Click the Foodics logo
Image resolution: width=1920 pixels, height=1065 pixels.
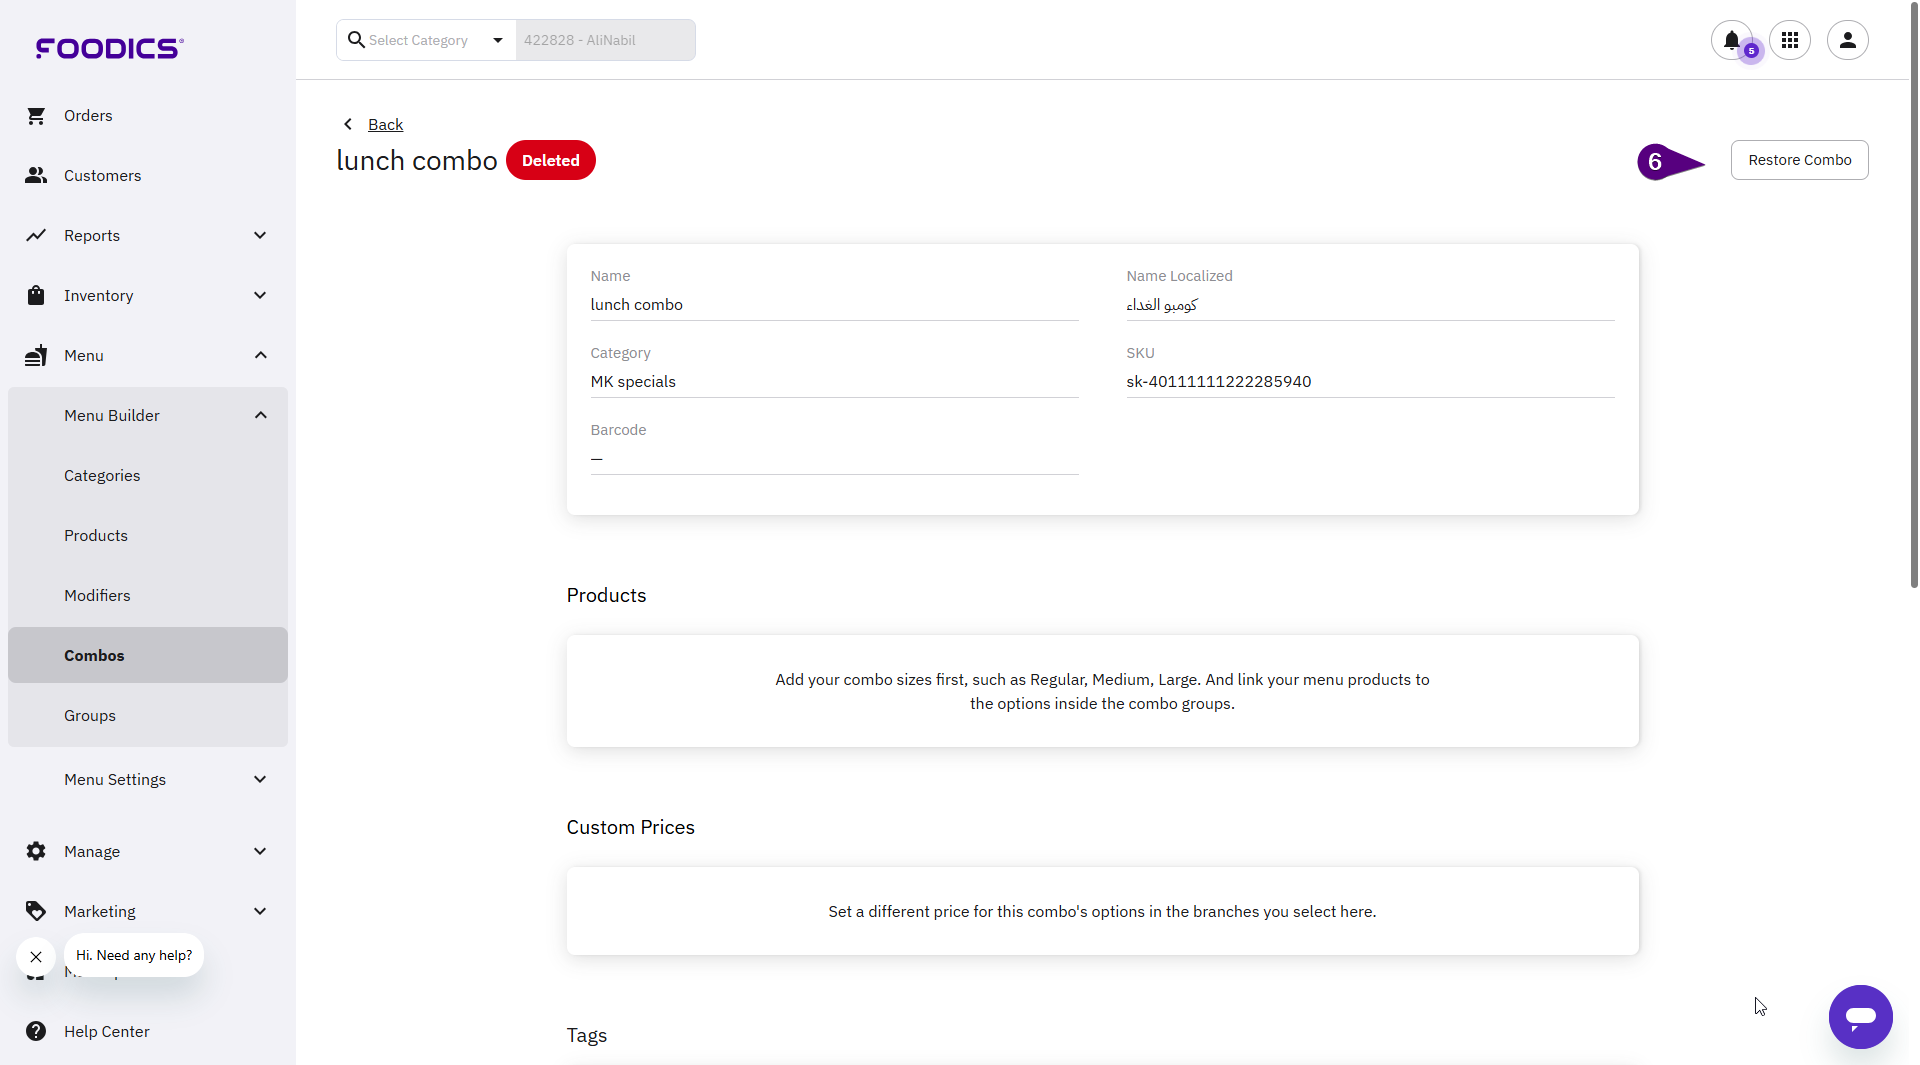109,48
